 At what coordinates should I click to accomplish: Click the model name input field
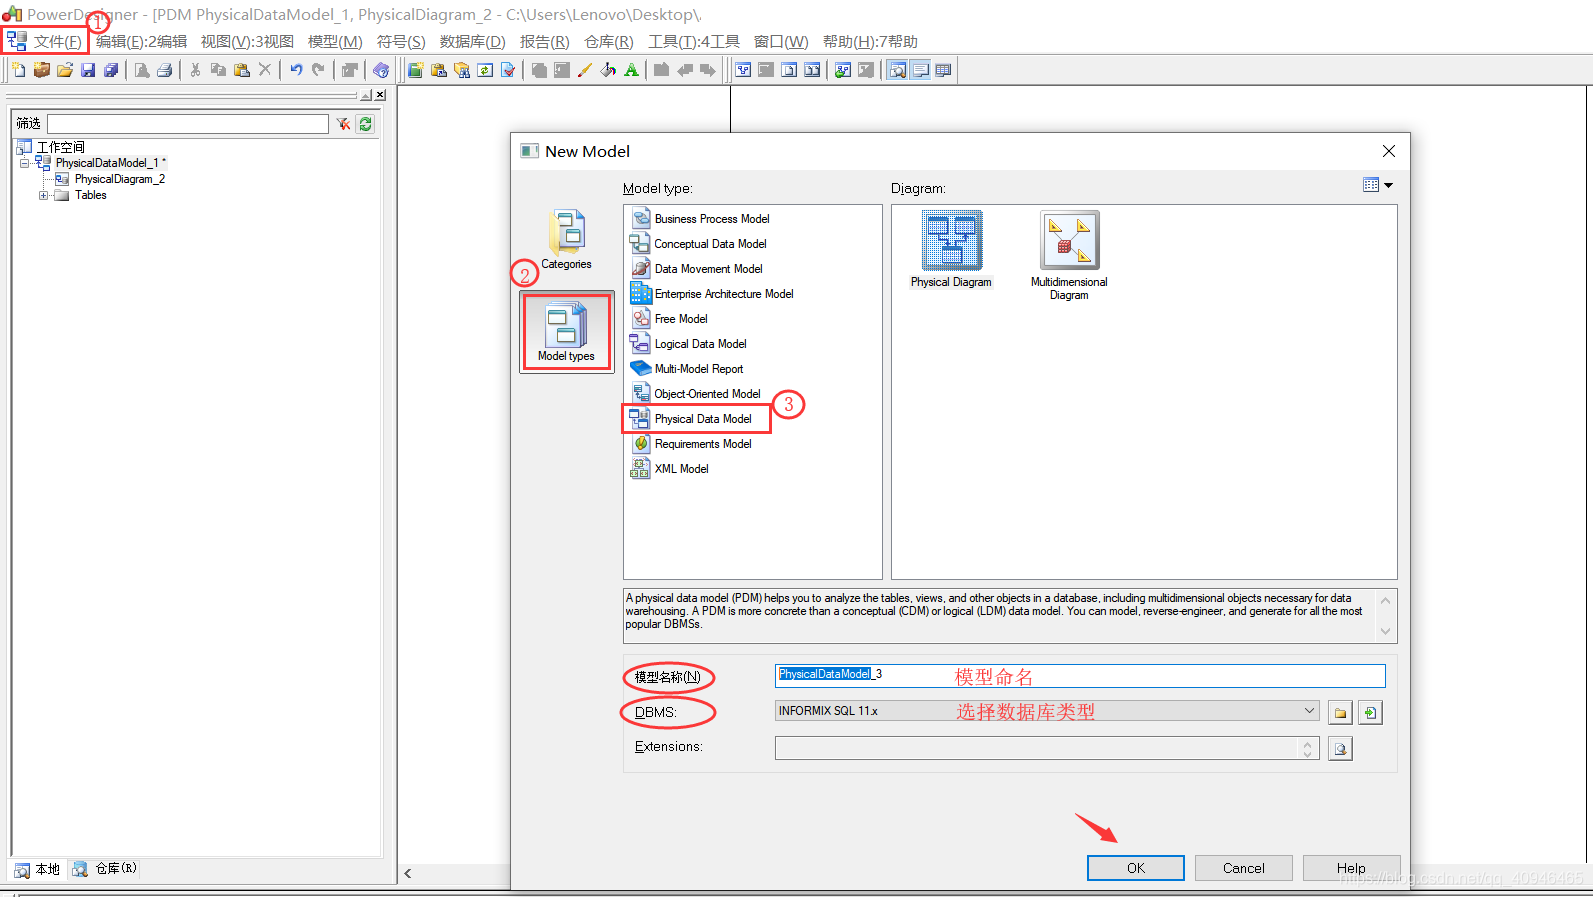pos(1080,675)
